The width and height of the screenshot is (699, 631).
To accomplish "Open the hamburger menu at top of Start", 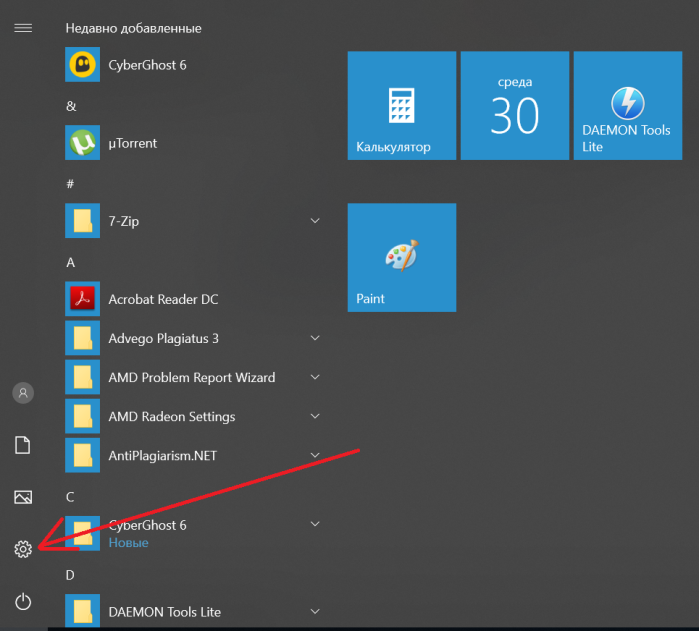I will click(x=23, y=29).
